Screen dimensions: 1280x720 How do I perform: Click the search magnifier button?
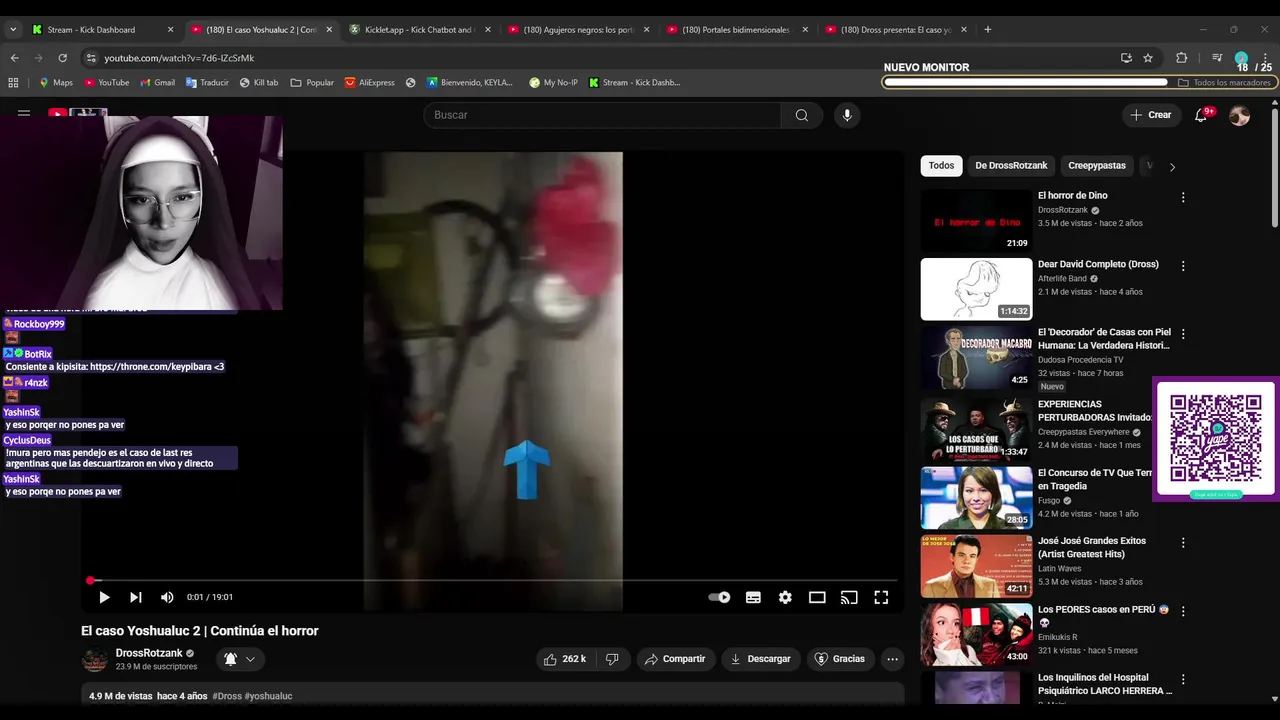[x=801, y=115]
